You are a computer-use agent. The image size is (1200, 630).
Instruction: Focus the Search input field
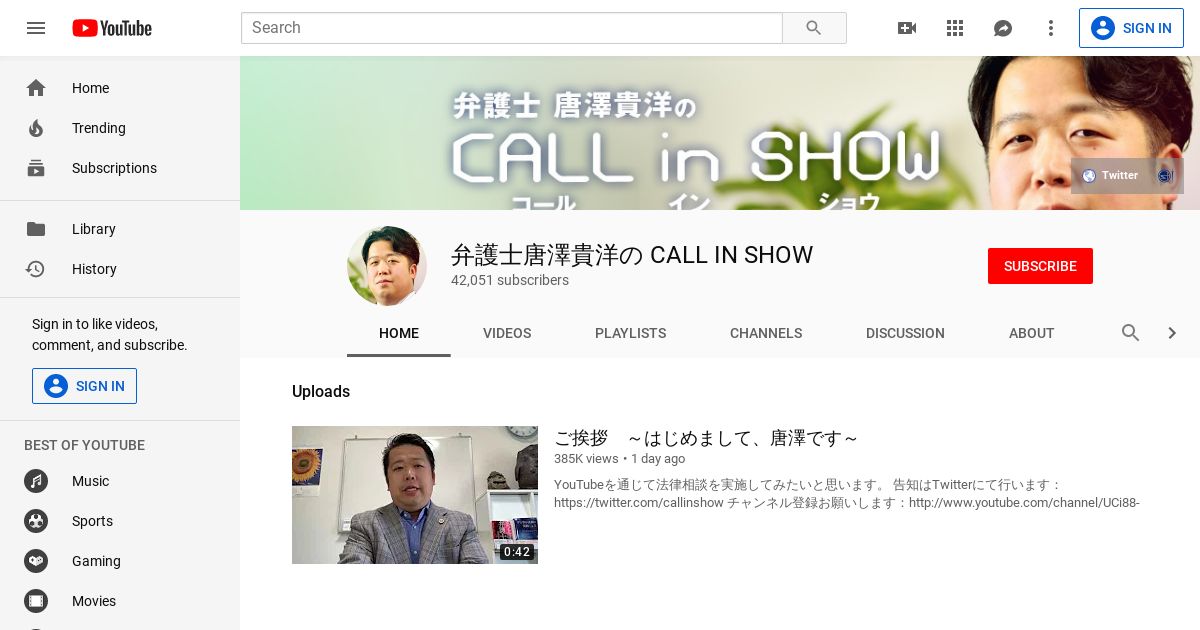[512, 28]
